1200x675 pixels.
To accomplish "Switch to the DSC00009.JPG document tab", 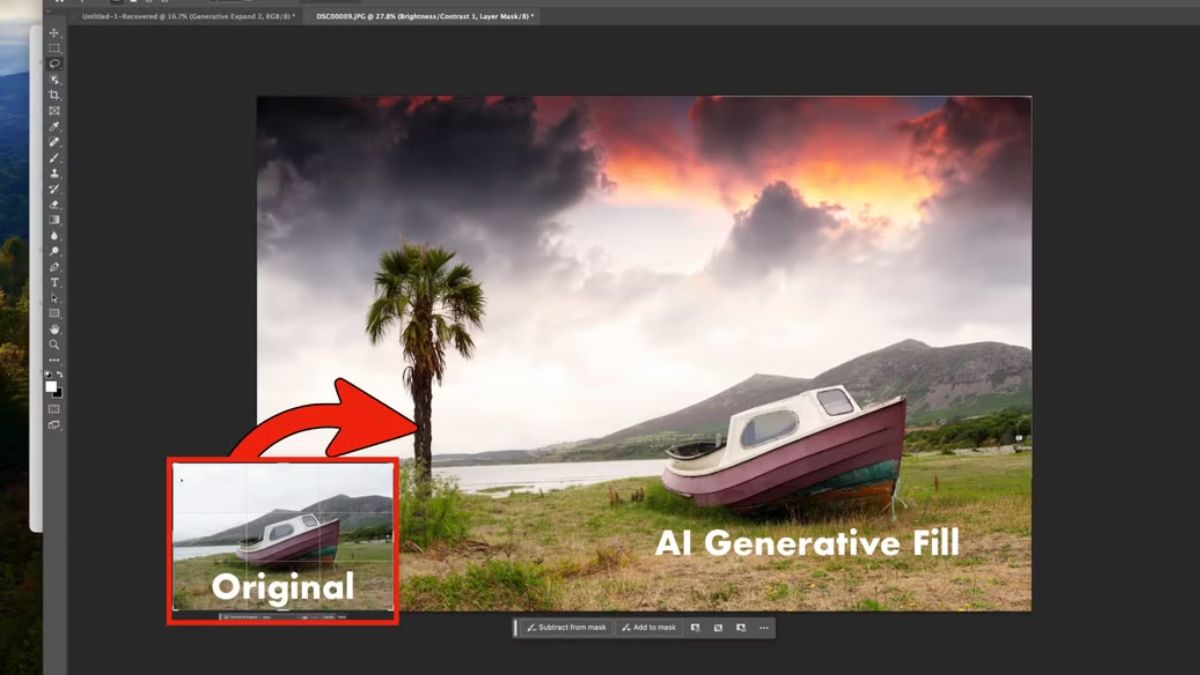I will (424, 17).
